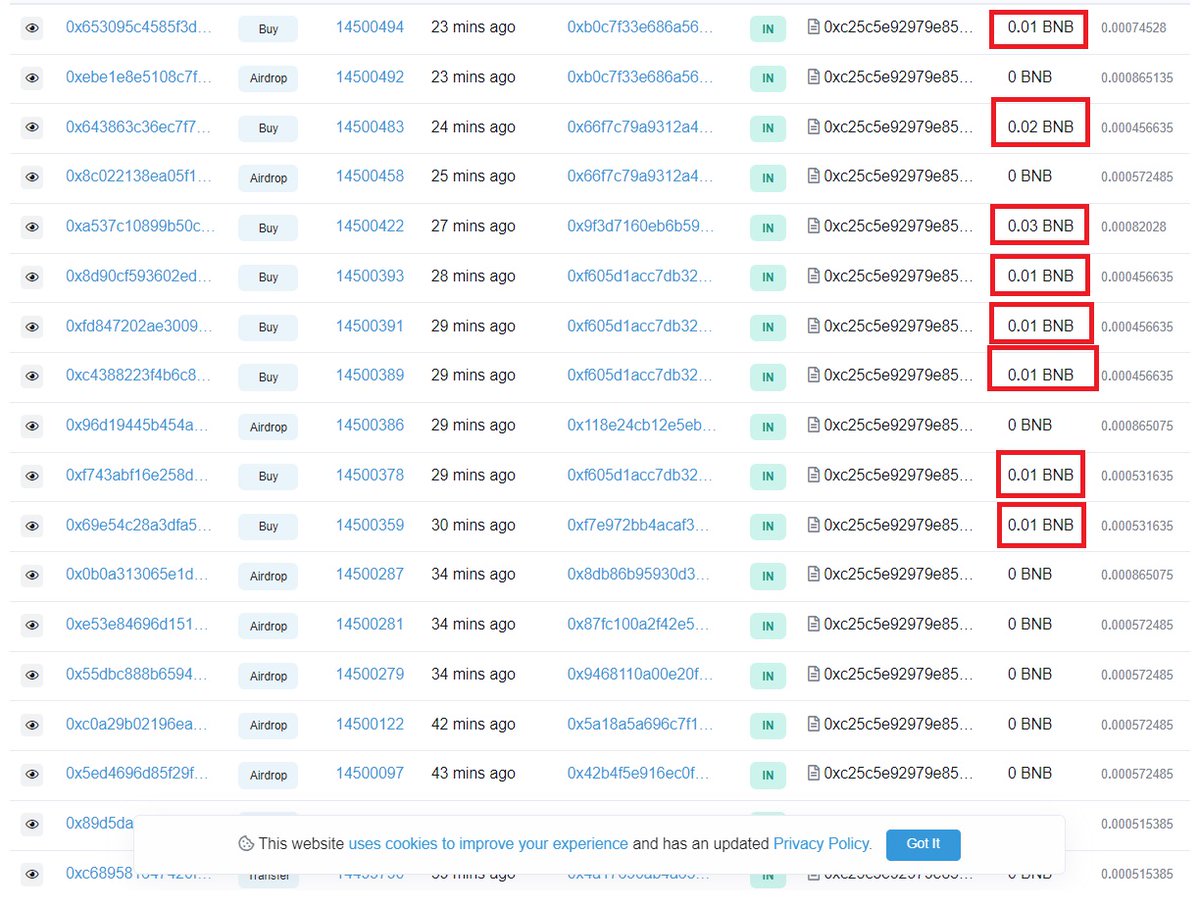
Task: Open eye preview for 0x96d19445b454a transaction
Action: [32, 426]
